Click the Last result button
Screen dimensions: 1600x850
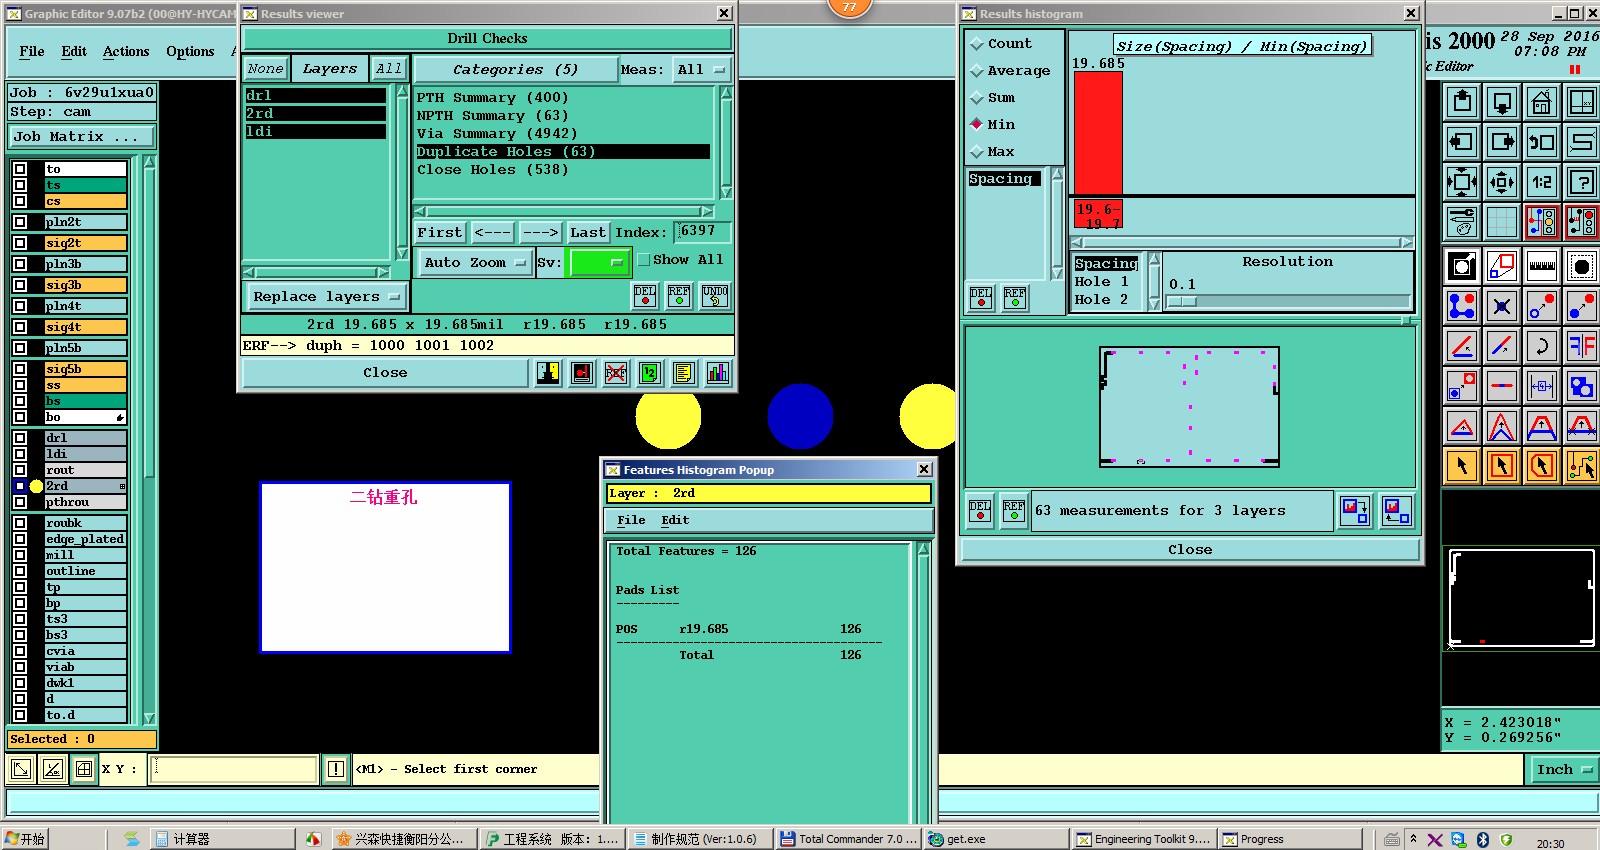click(x=588, y=232)
